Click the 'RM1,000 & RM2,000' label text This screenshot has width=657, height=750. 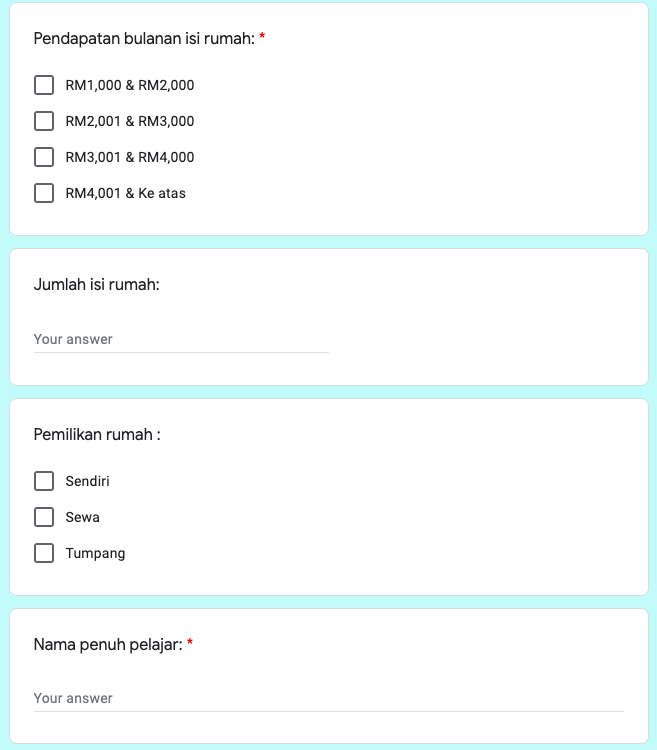pos(130,85)
